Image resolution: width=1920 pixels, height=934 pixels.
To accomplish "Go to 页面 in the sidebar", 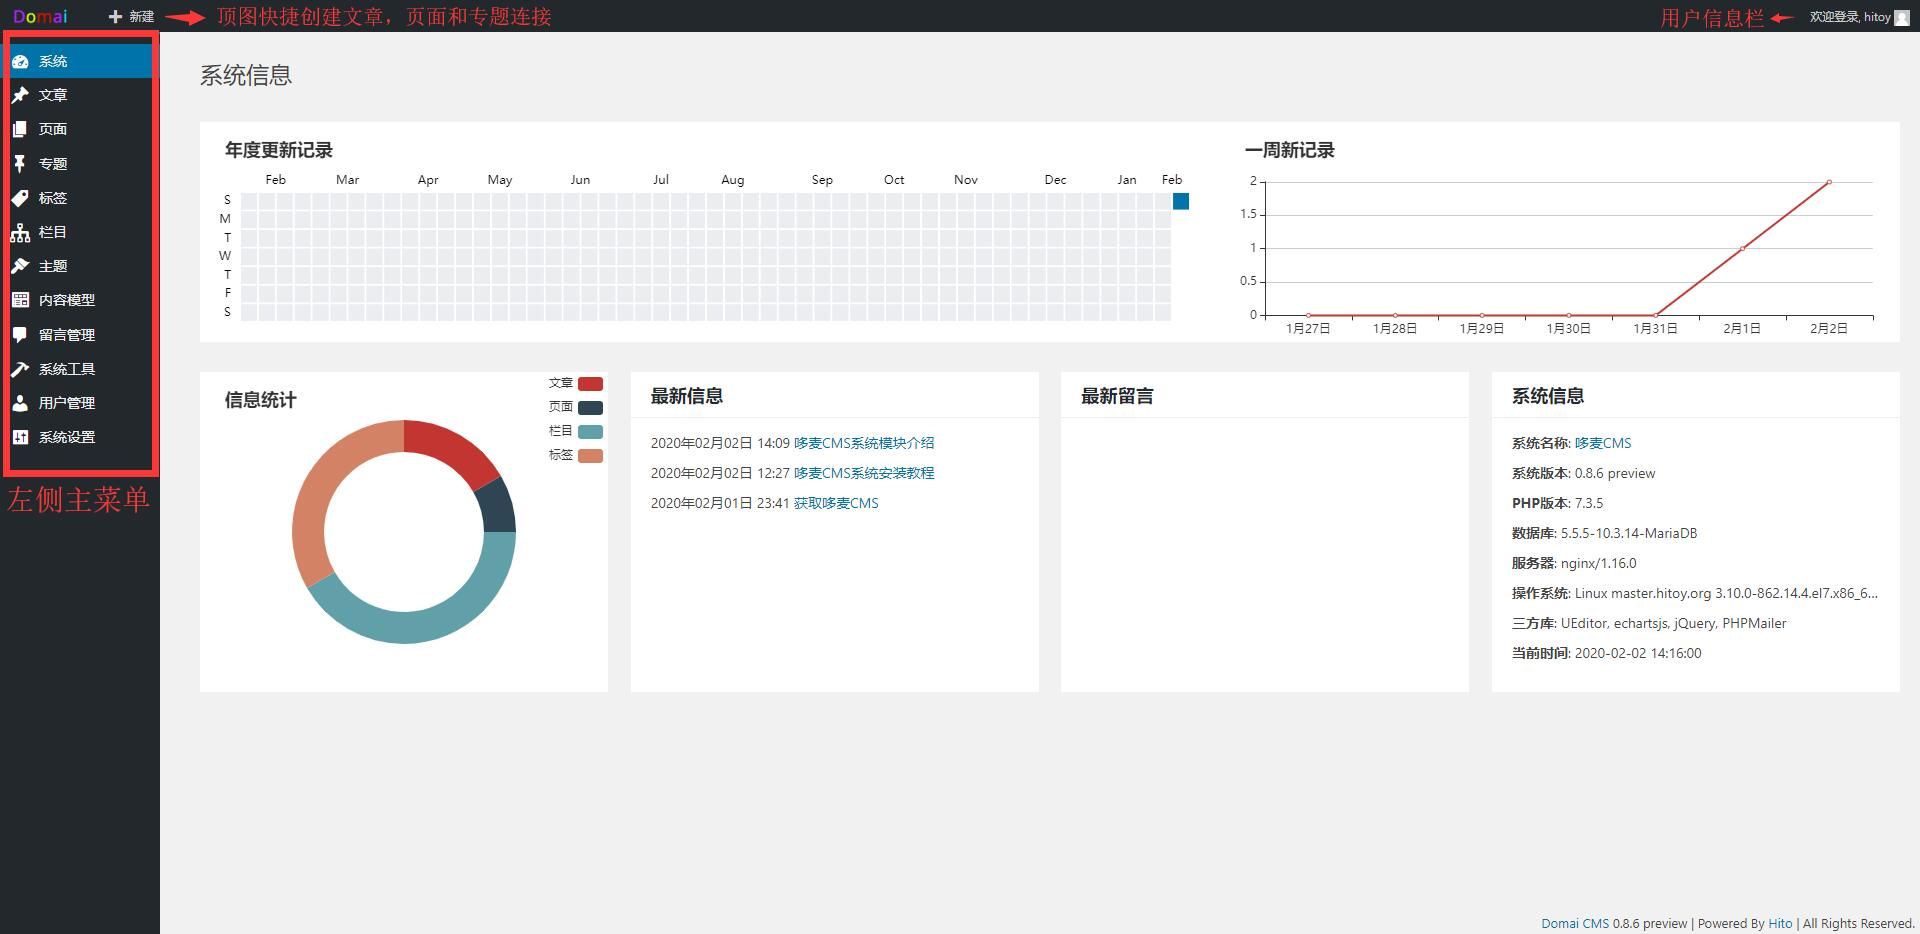I will [80, 129].
